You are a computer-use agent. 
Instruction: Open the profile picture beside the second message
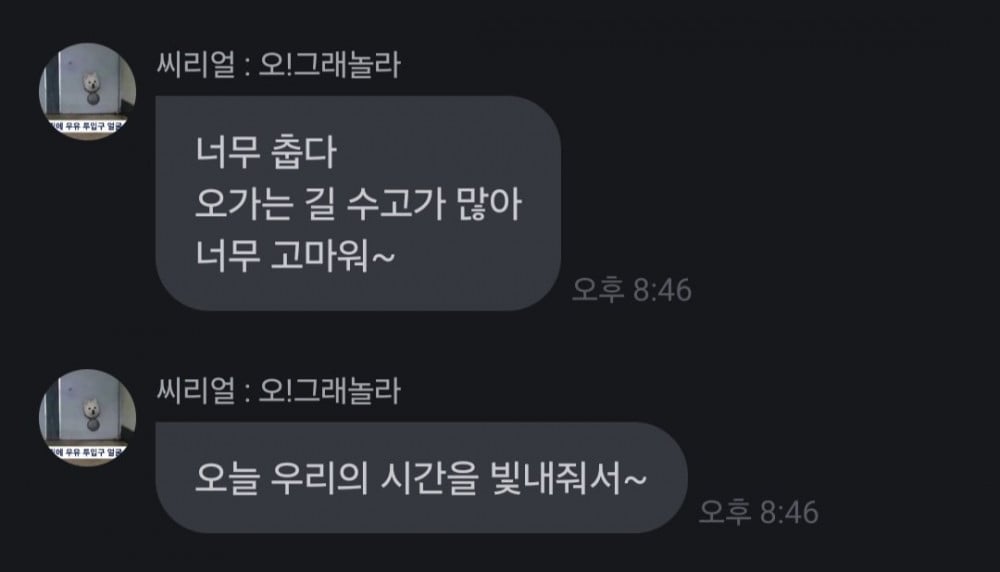click(87, 418)
